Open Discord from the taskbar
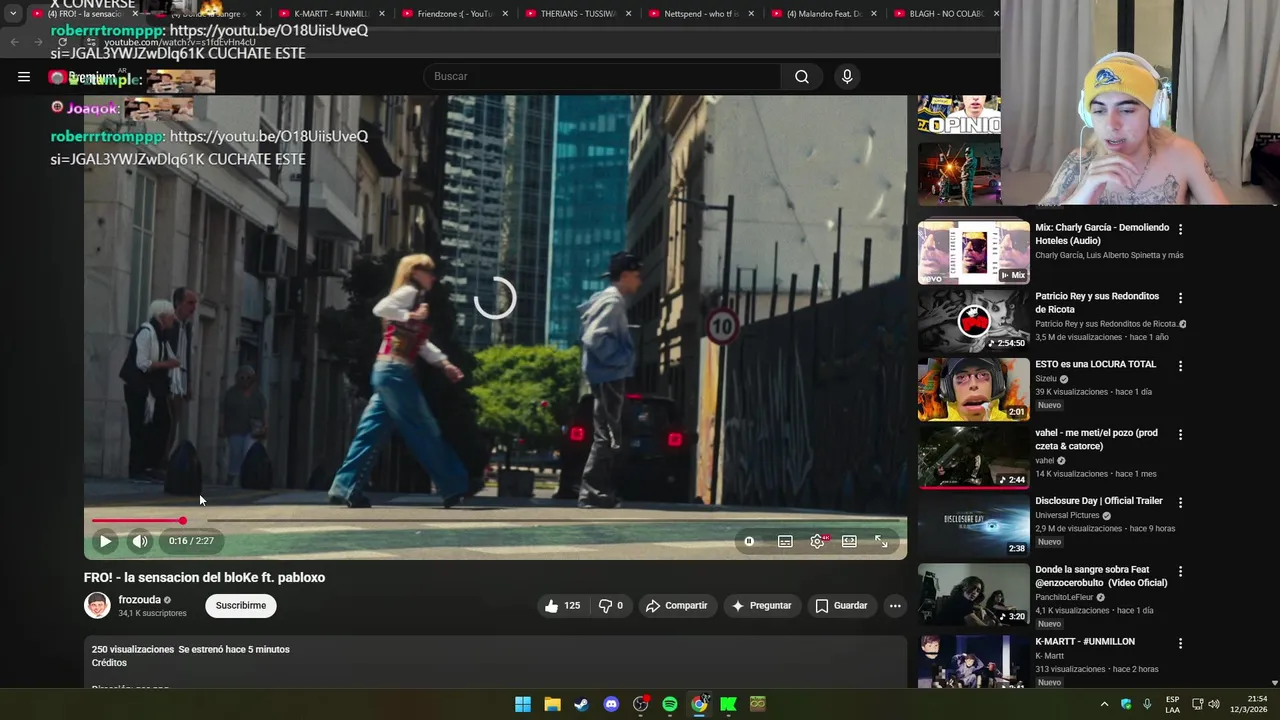 (x=611, y=704)
